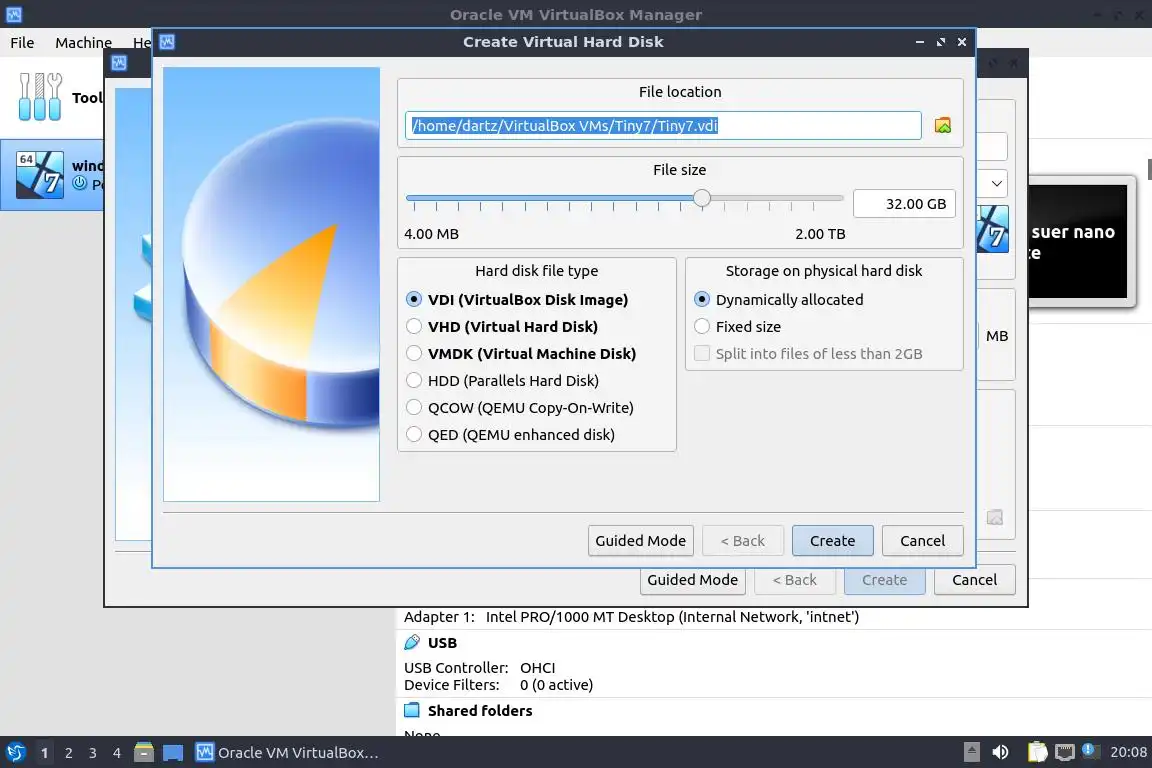Screen dimensions: 1152x768
Task: Click Create in Create Virtual Hard Disk dialog
Action: 832,541
